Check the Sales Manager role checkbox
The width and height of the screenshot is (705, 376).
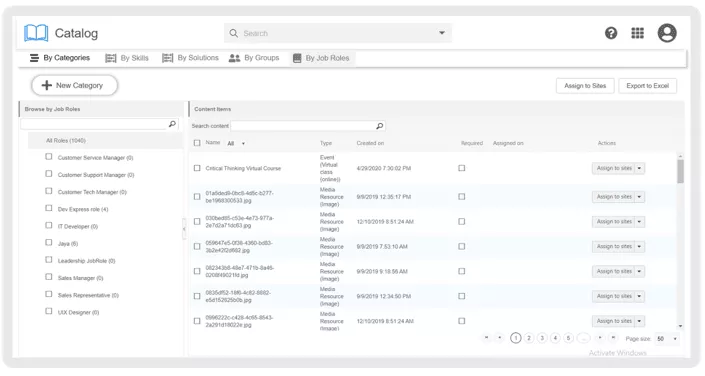[x=49, y=277]
